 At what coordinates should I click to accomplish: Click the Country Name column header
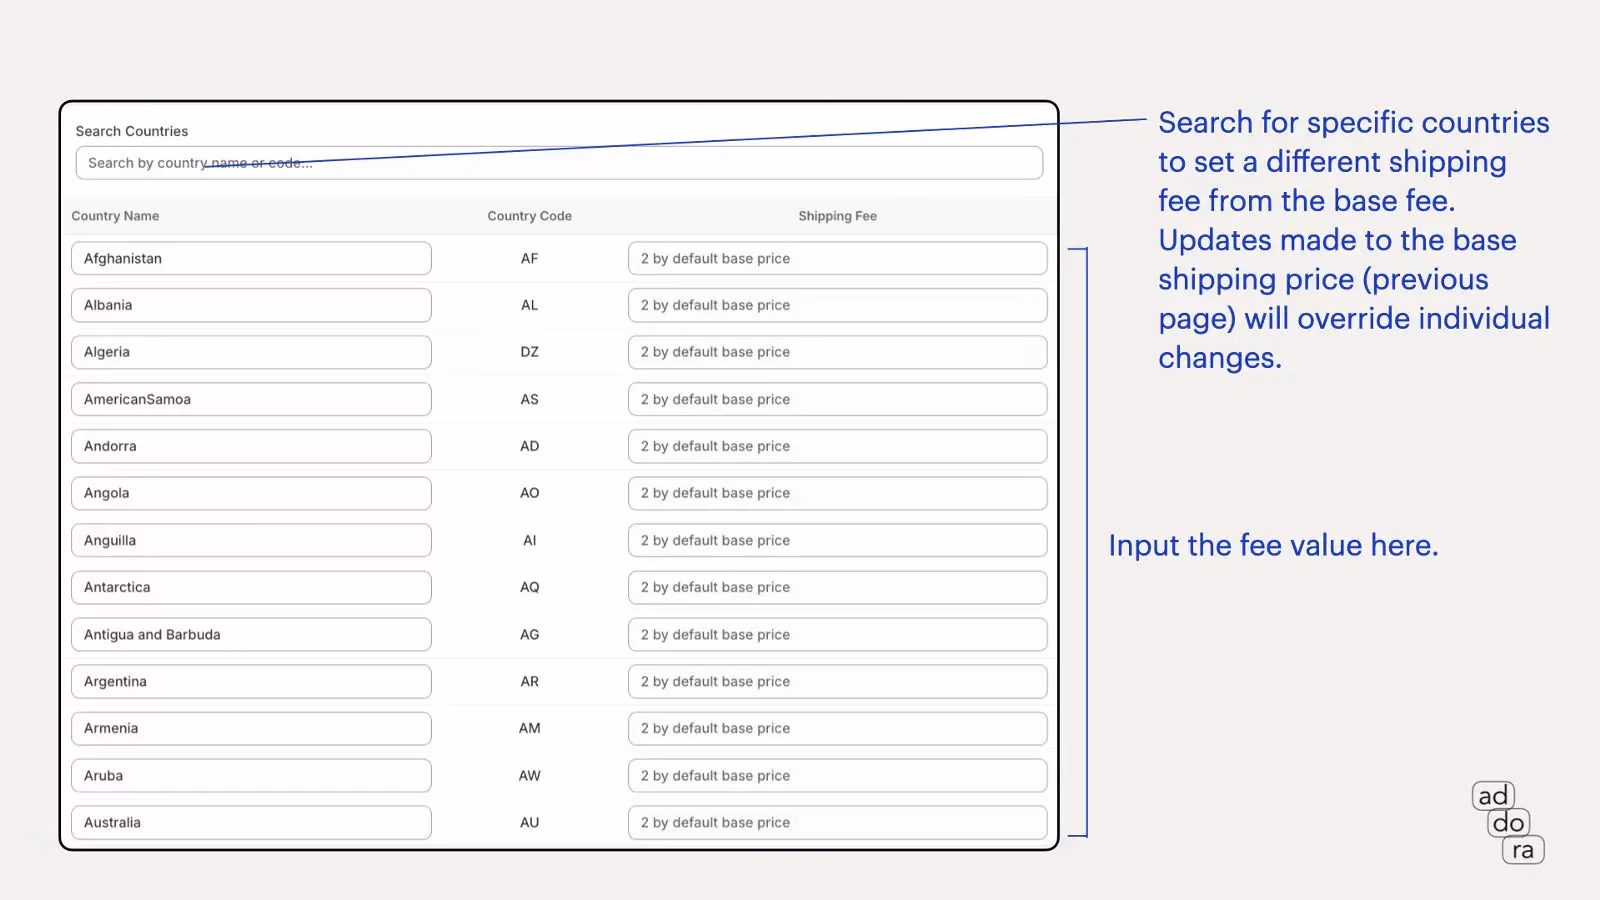[115, 216]
